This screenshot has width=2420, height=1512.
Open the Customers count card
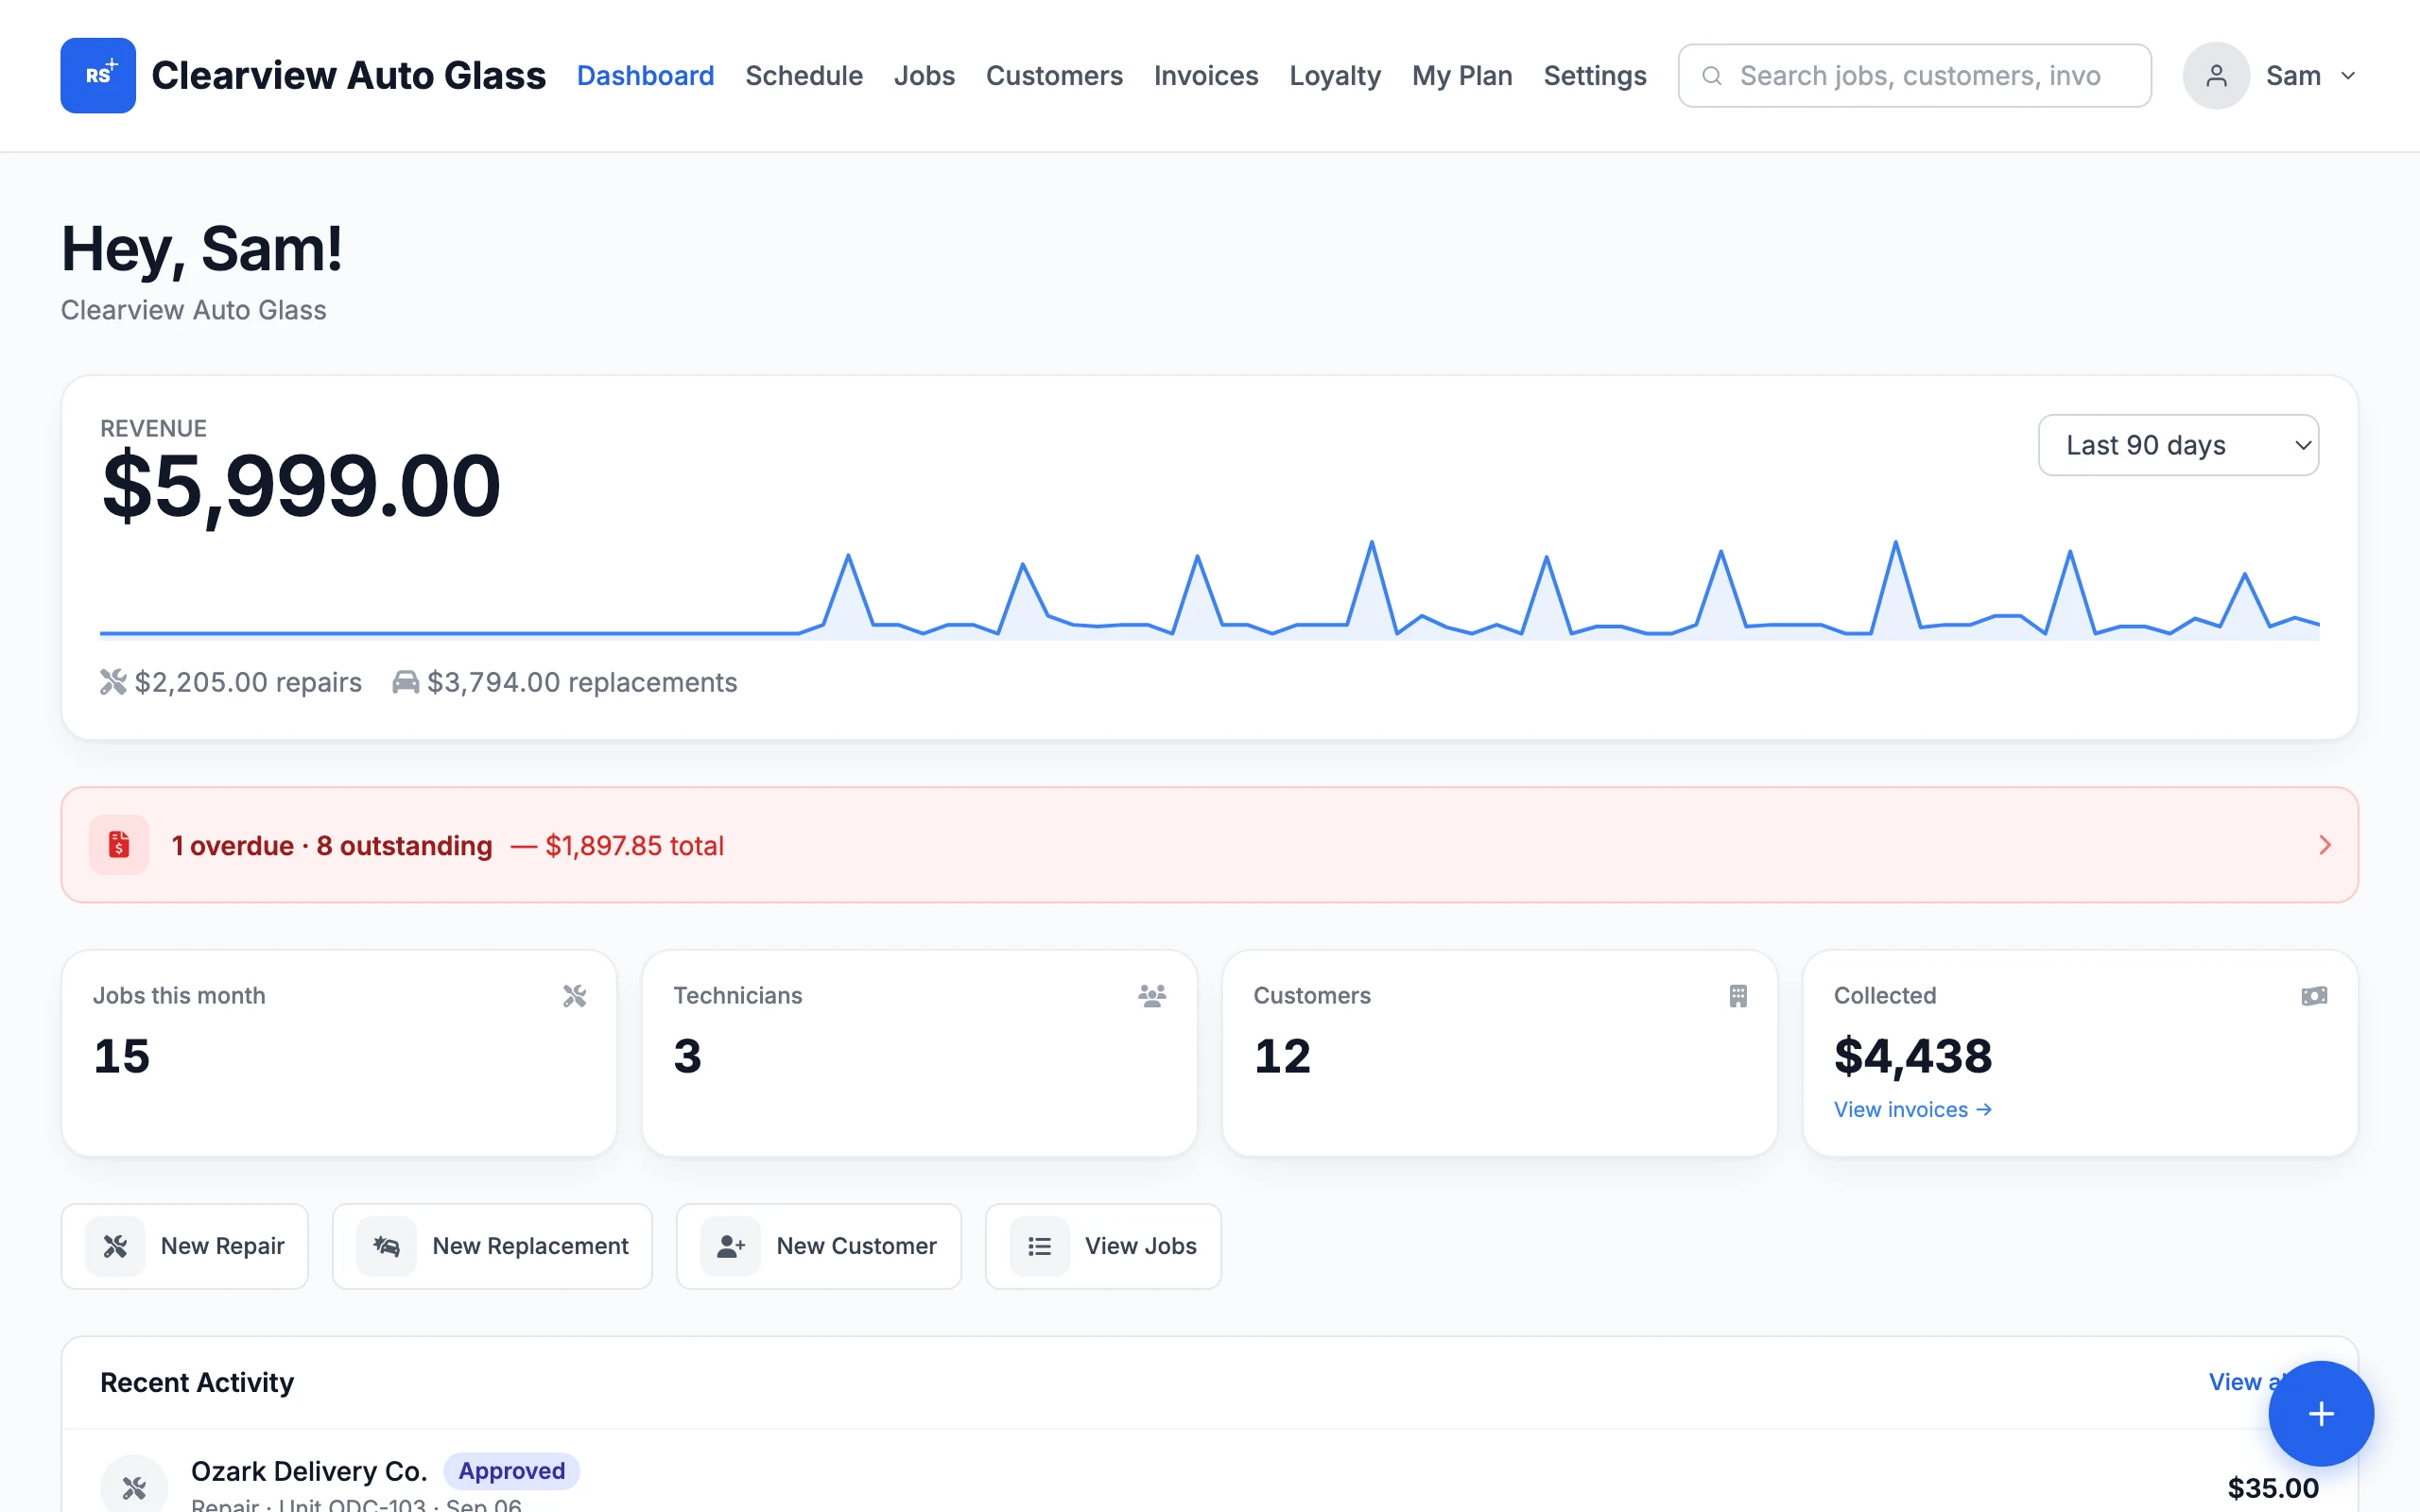[x=1499, y=1053]
